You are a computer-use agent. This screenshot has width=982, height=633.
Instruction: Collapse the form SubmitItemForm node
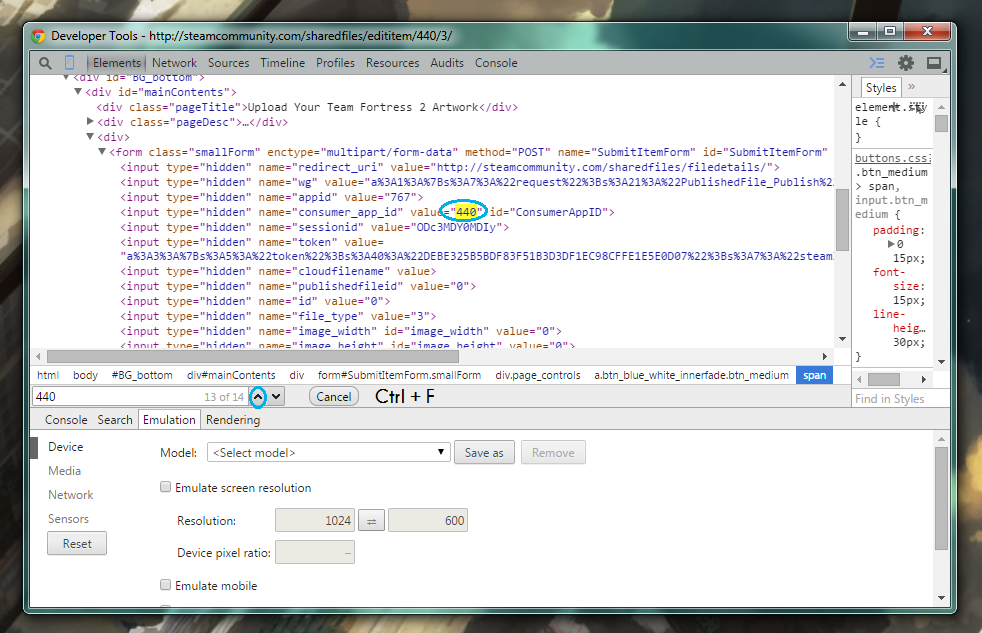102,152
